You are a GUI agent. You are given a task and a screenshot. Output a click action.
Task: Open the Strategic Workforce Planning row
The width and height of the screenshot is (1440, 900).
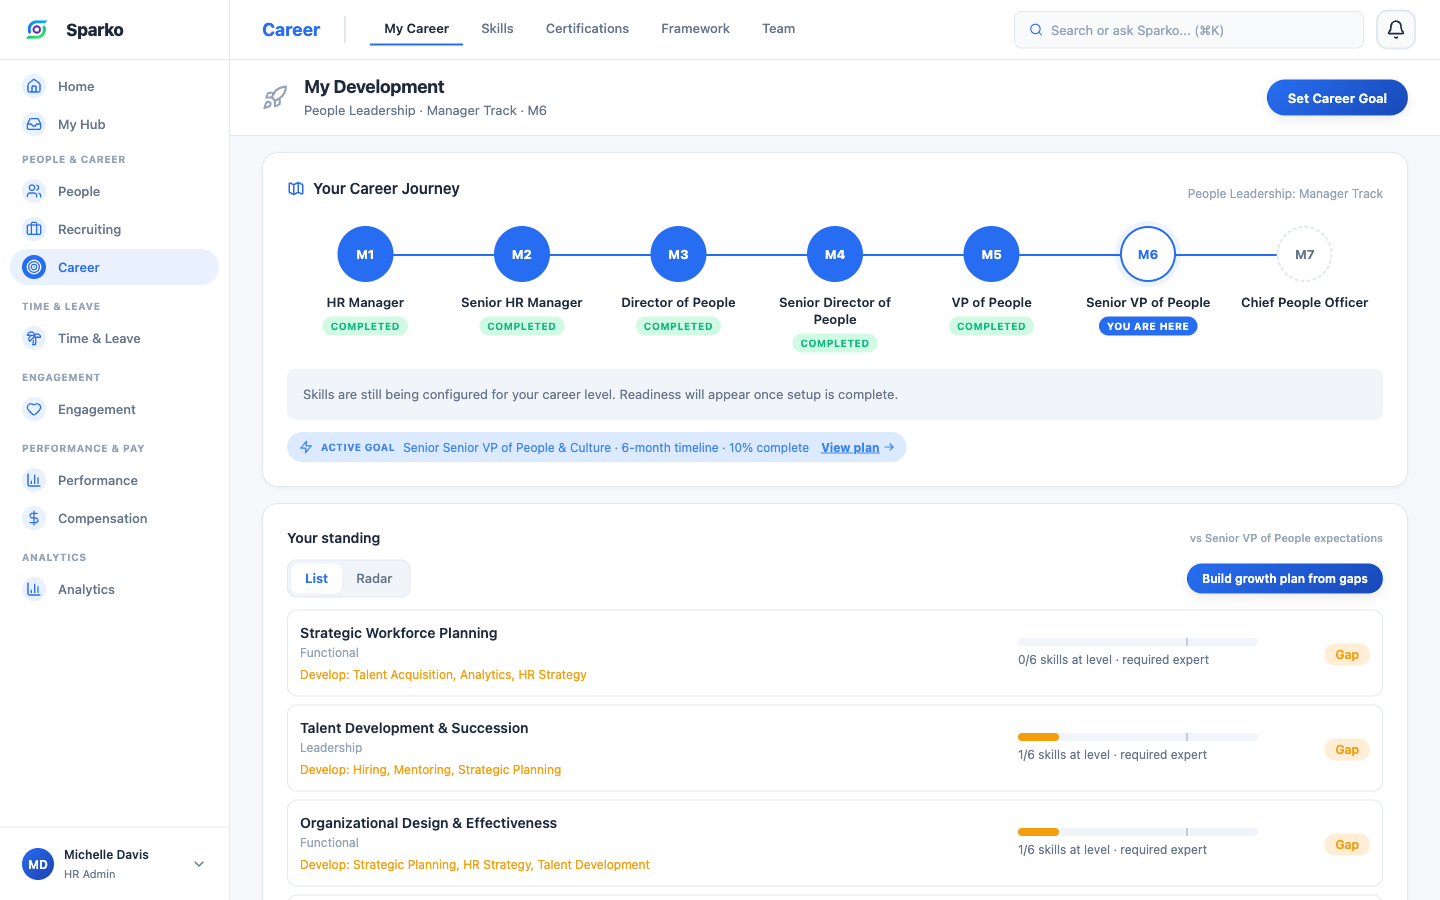click(834, 653)
